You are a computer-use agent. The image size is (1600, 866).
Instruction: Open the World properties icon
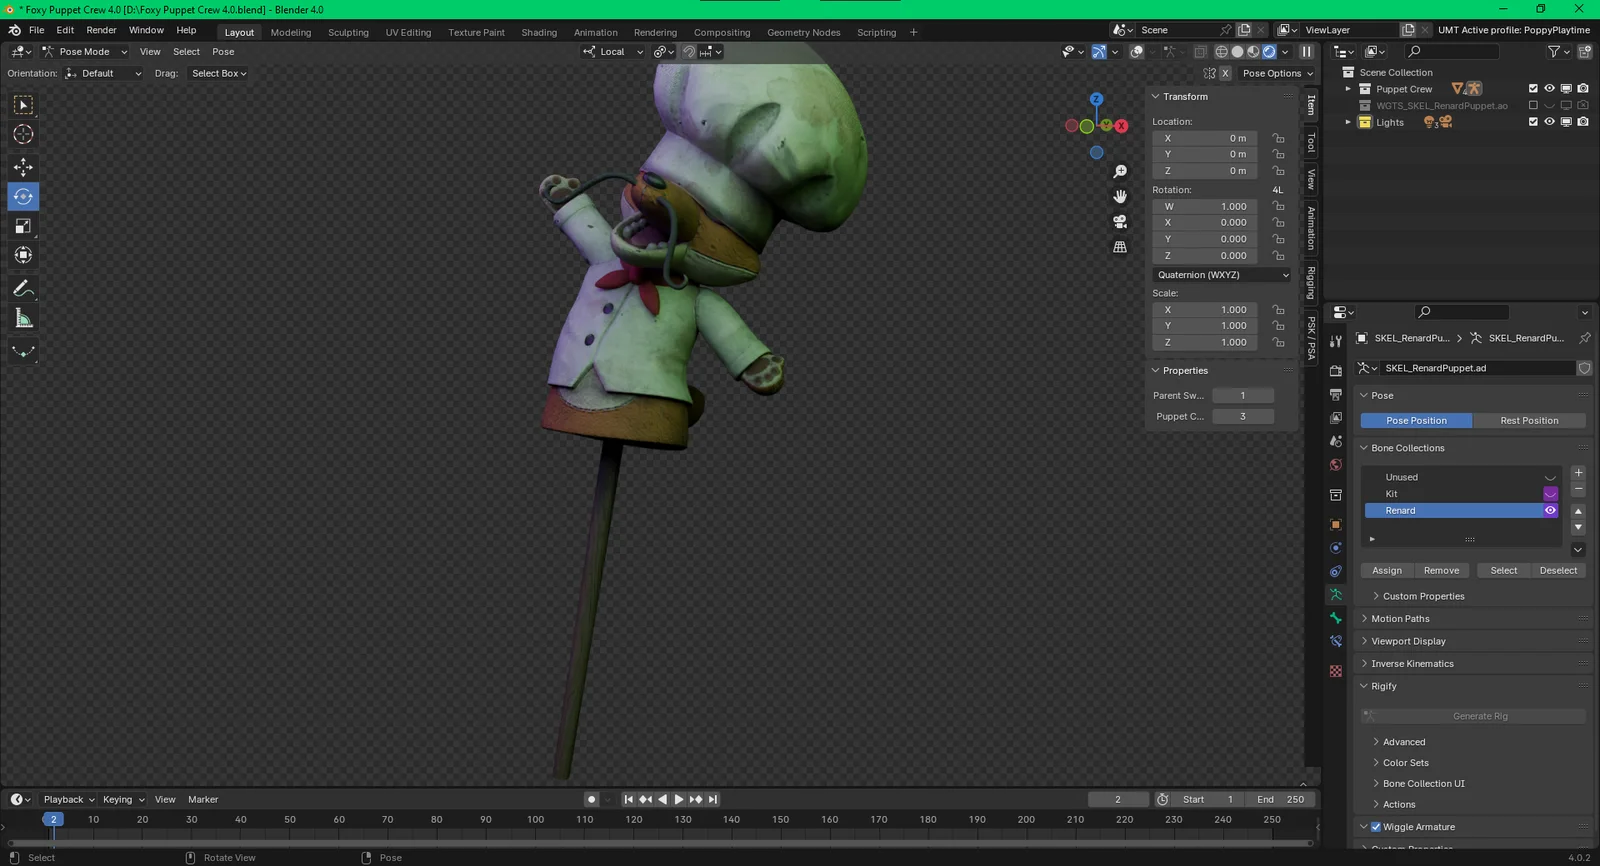pos(1336,465)
